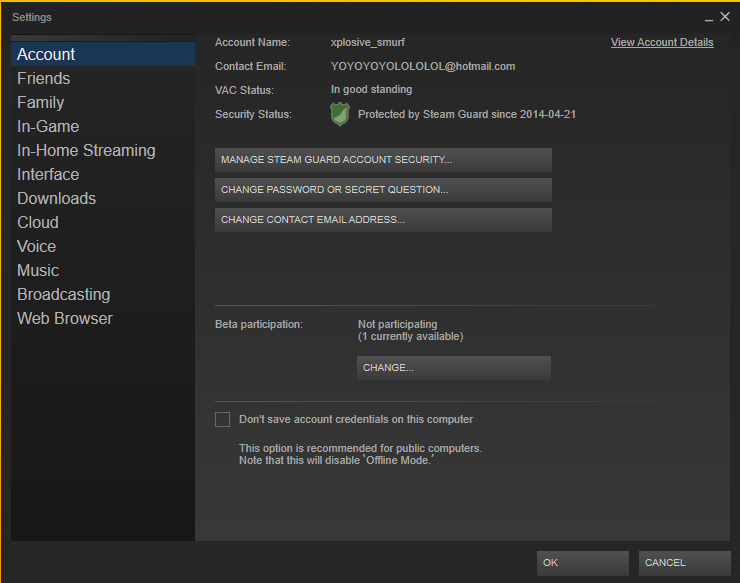
Task: Close the Settings window
Action: point(725,17)
